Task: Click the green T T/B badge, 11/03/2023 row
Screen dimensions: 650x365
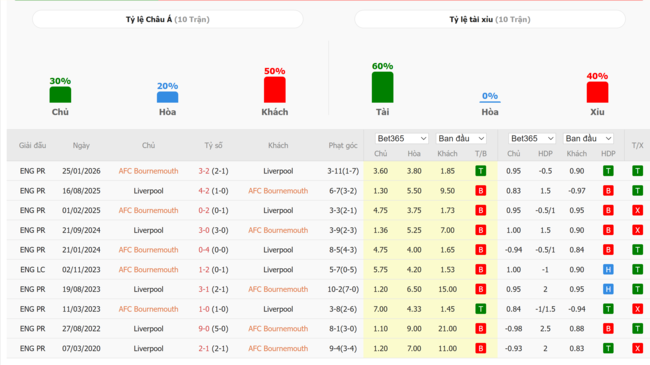Action: pyautogui.click(x=480, y=309)
